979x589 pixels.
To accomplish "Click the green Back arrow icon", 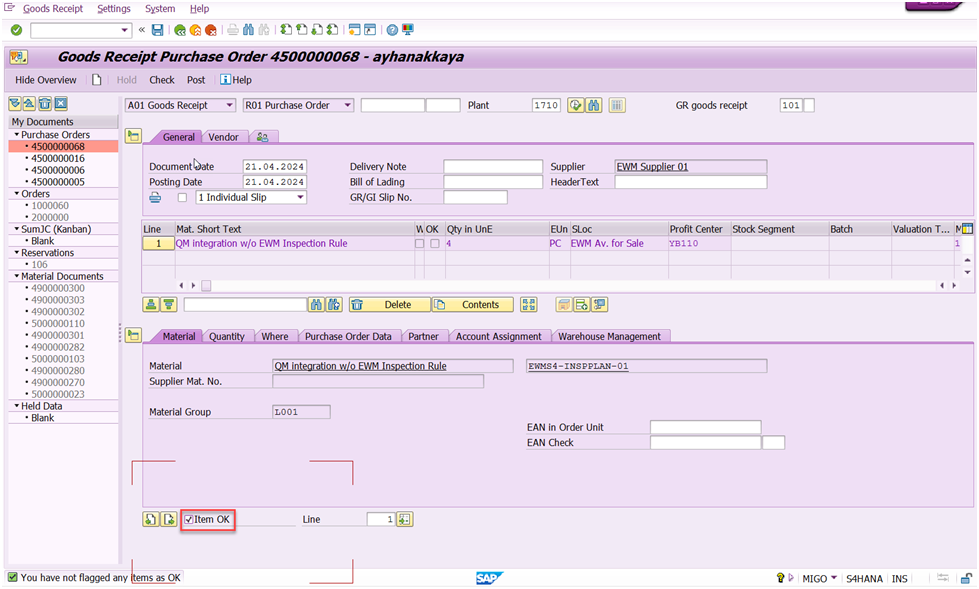I will pyautogui.click(x=179, y=30).
